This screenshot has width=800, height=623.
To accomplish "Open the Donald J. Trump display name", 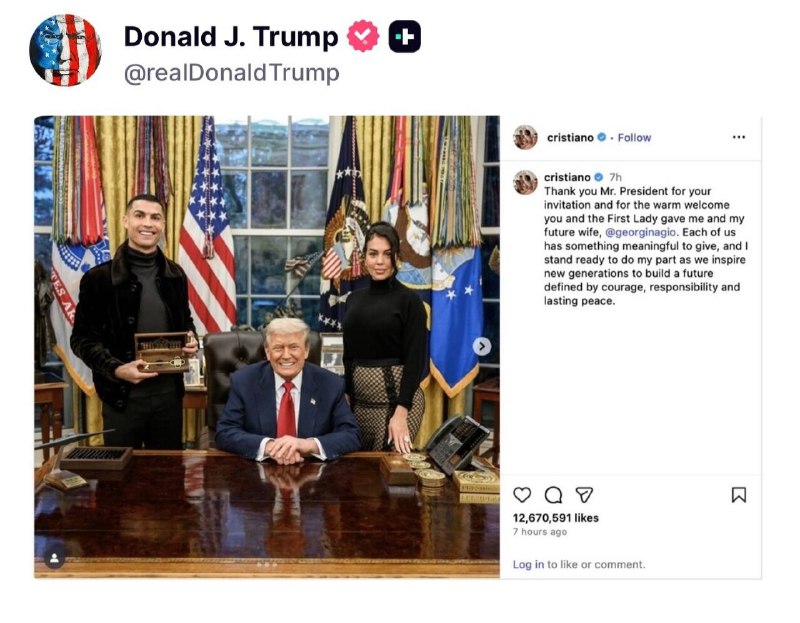I will tap(231, 37).
